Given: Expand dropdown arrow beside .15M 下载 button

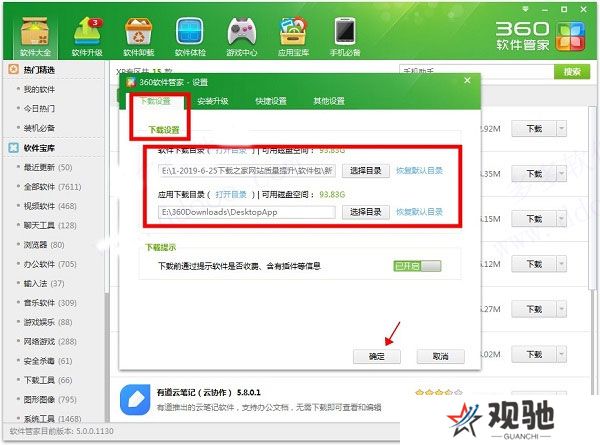Looking at the screenshot, I should click(562, 219).
